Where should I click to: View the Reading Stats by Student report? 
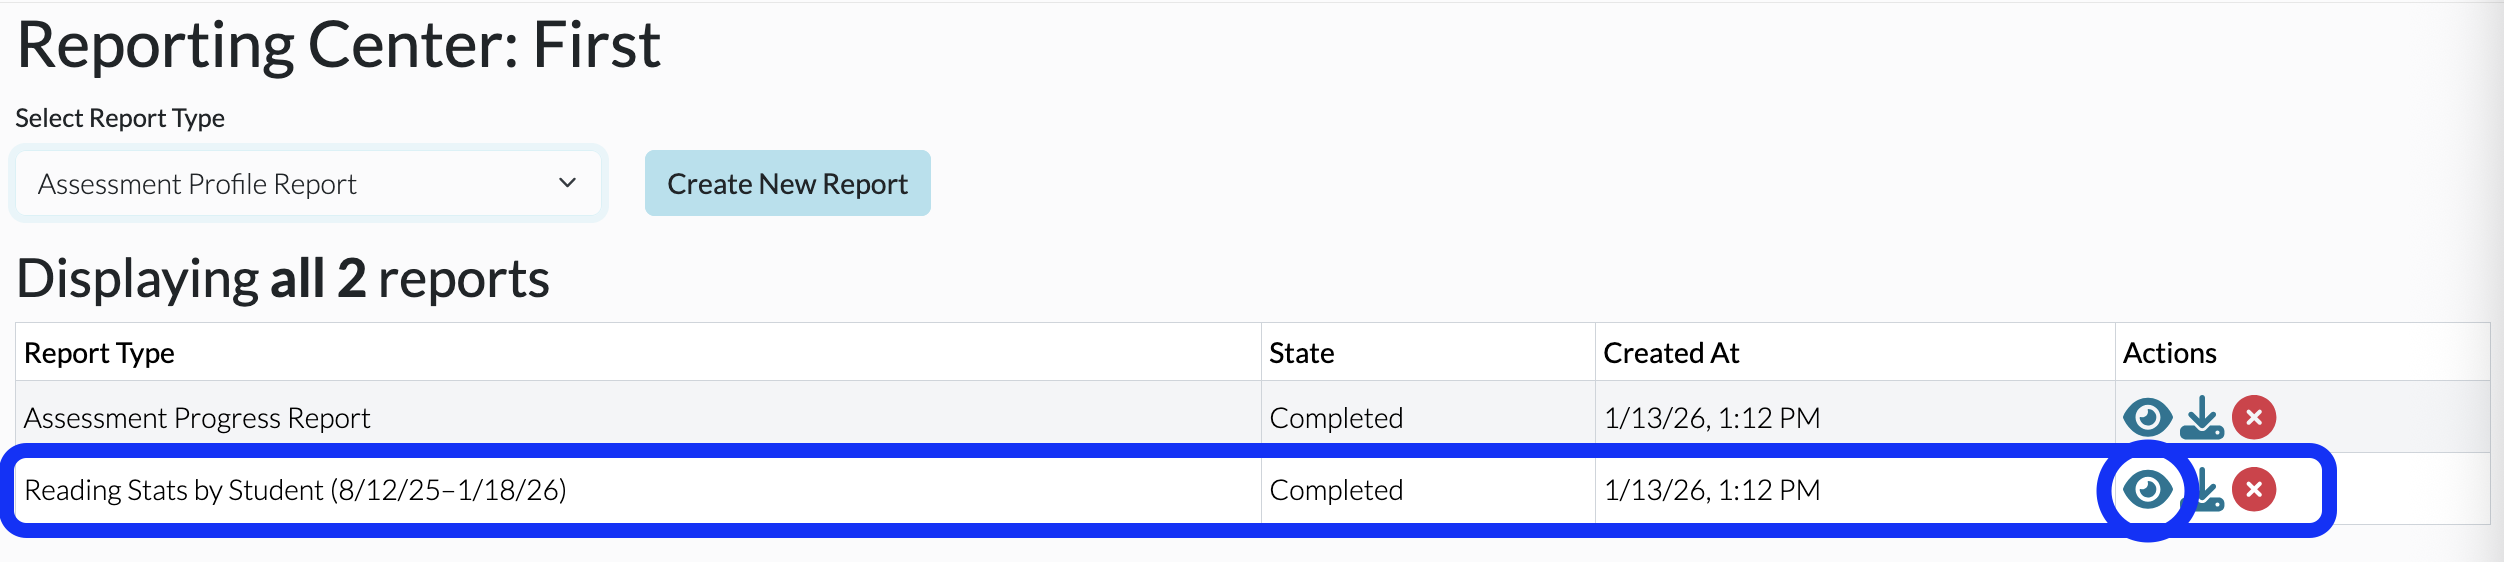(2147, 490)
